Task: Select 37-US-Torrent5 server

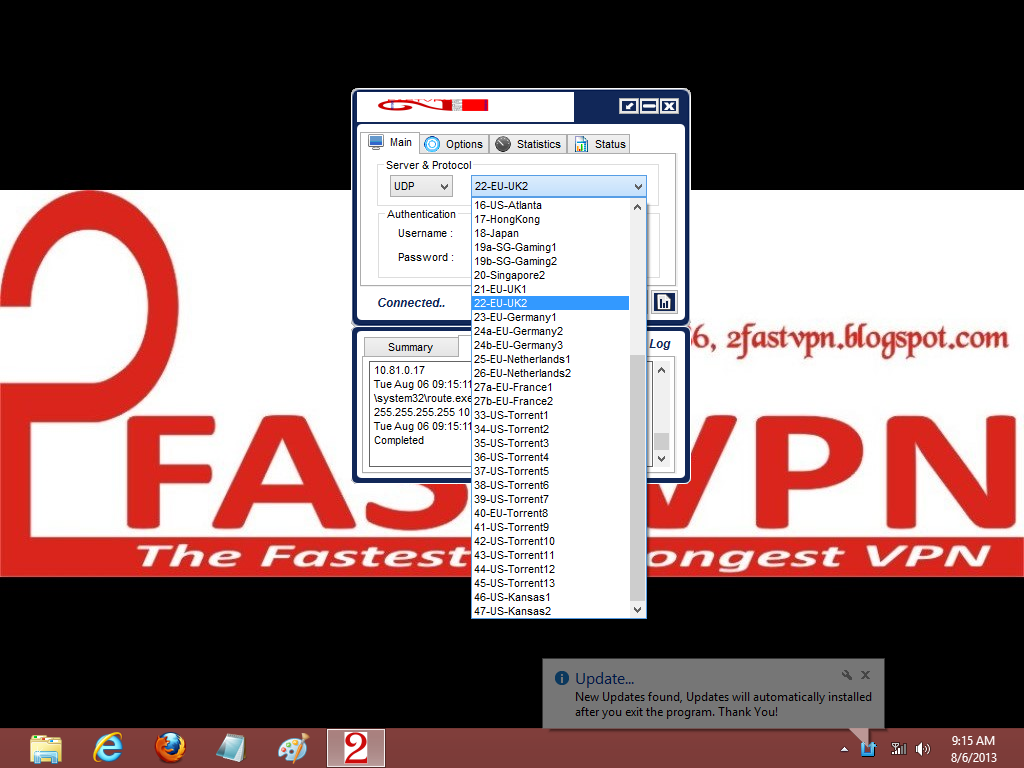Action: [550, 472]
